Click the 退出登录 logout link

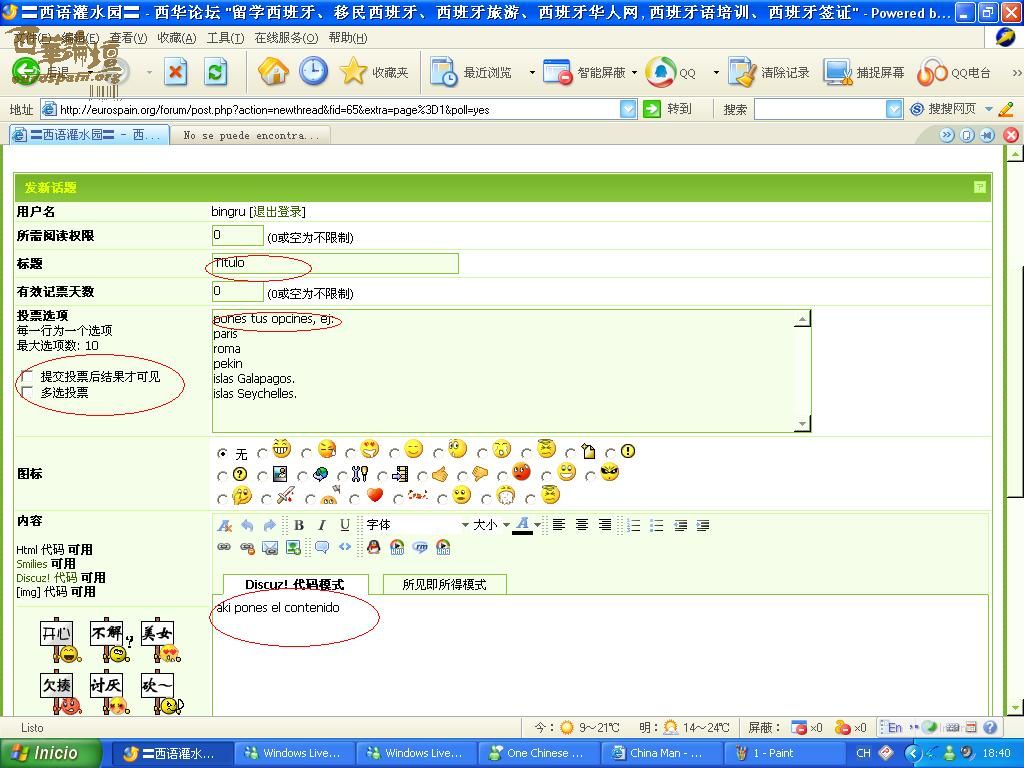(x=277, y=212)
